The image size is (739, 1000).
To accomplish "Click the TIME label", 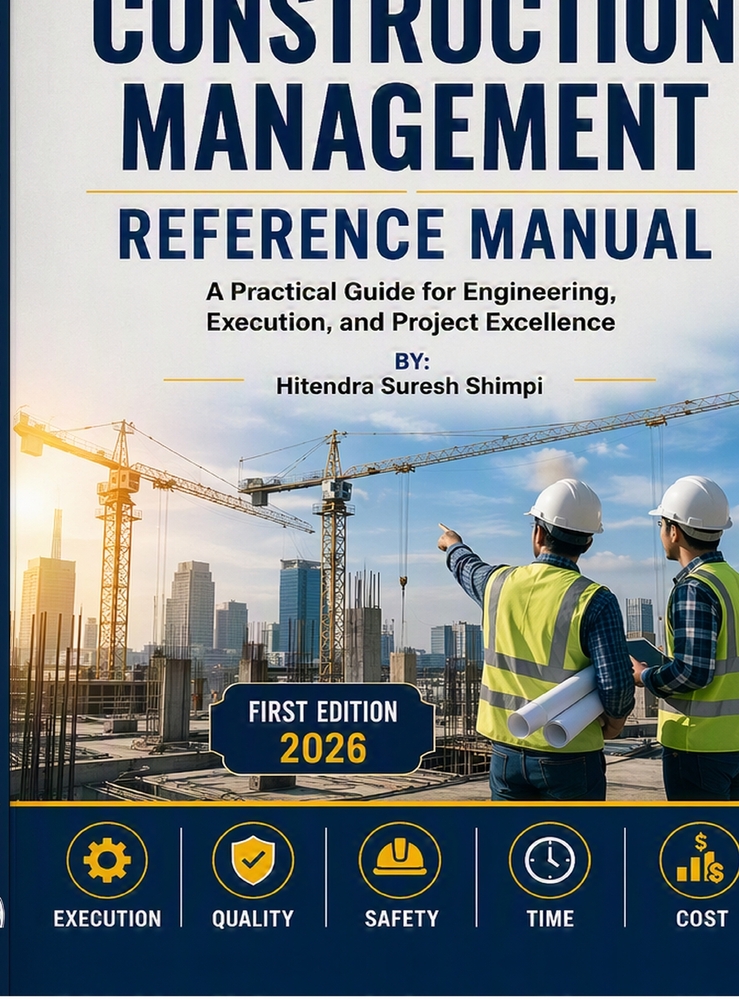I will point(550,918).
